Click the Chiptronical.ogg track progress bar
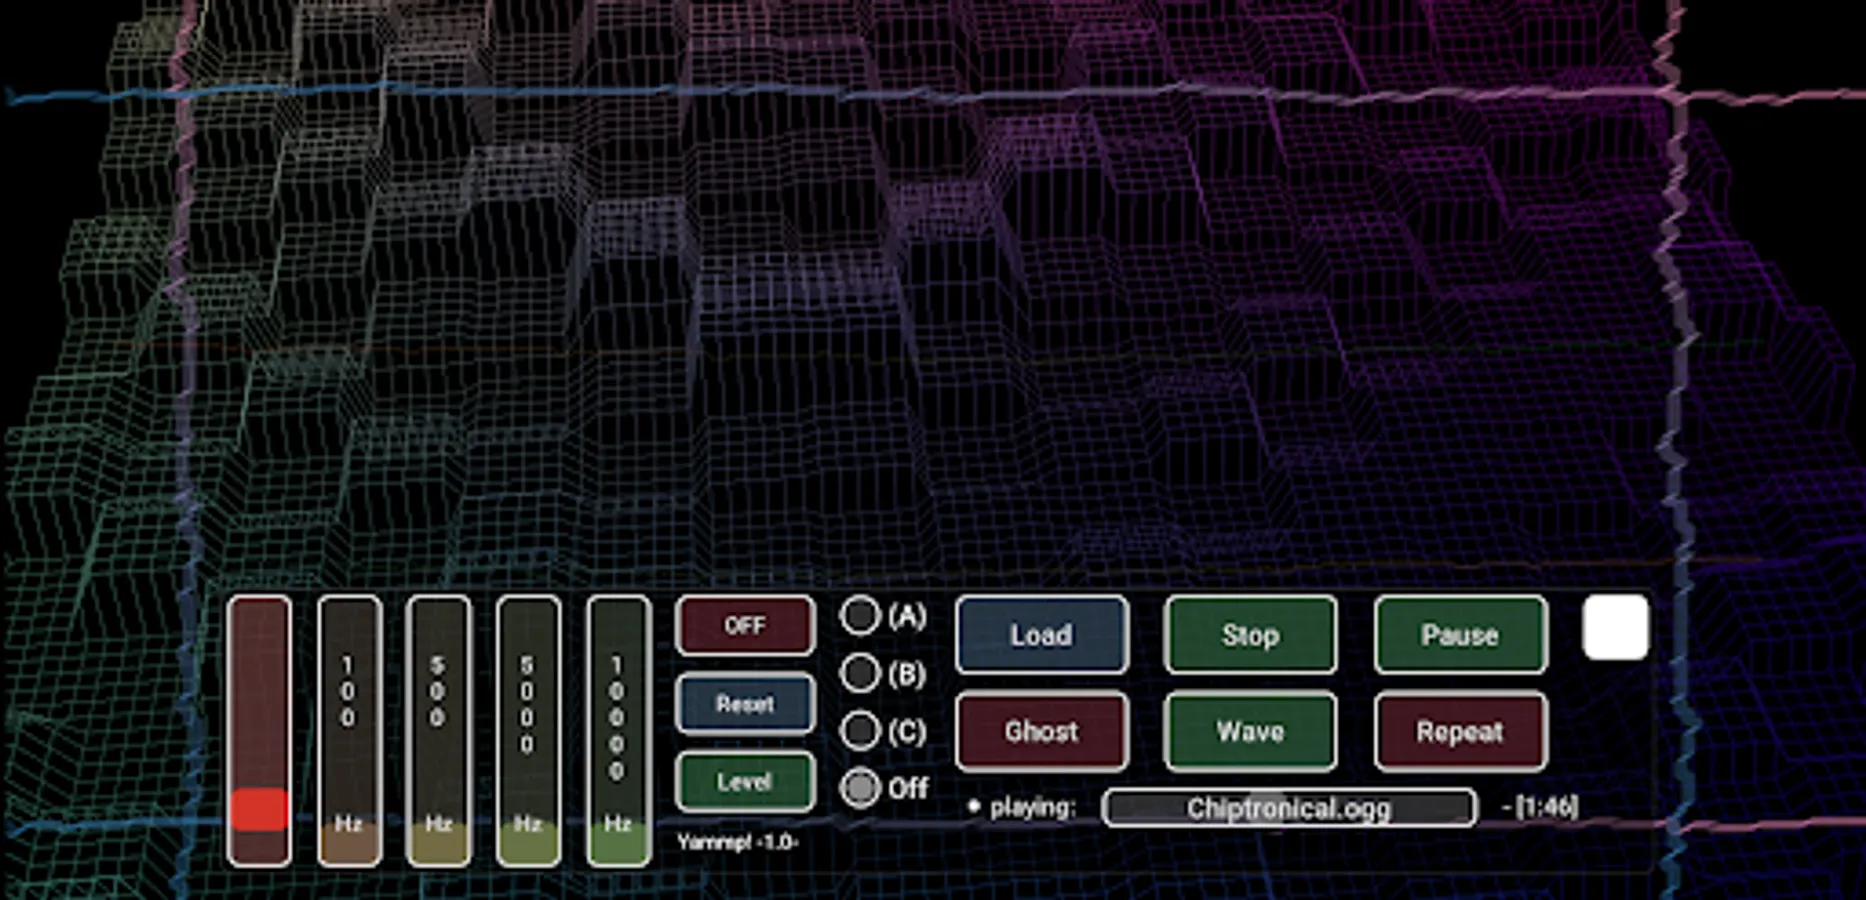The height and width of the screenshot is (900, 1866). click(x=1289, y=808)
